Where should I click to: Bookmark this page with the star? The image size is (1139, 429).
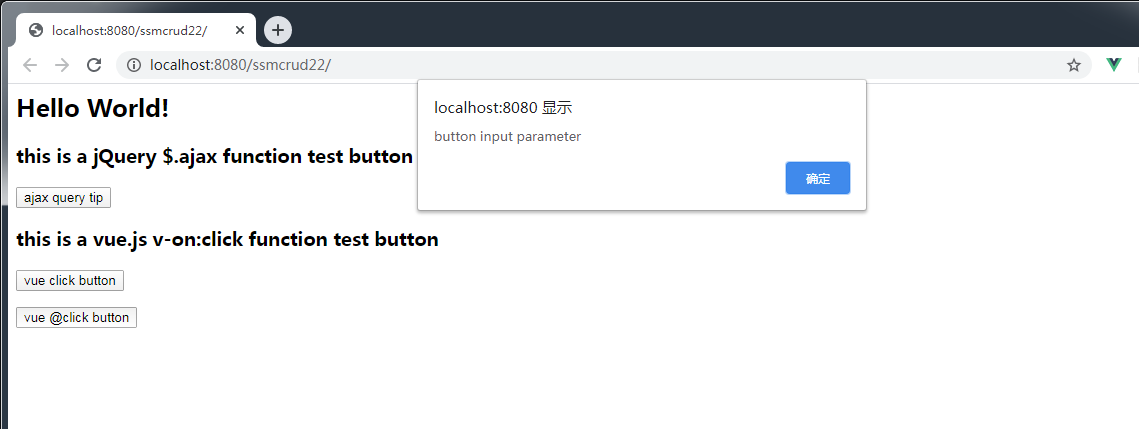(1074, 65)
